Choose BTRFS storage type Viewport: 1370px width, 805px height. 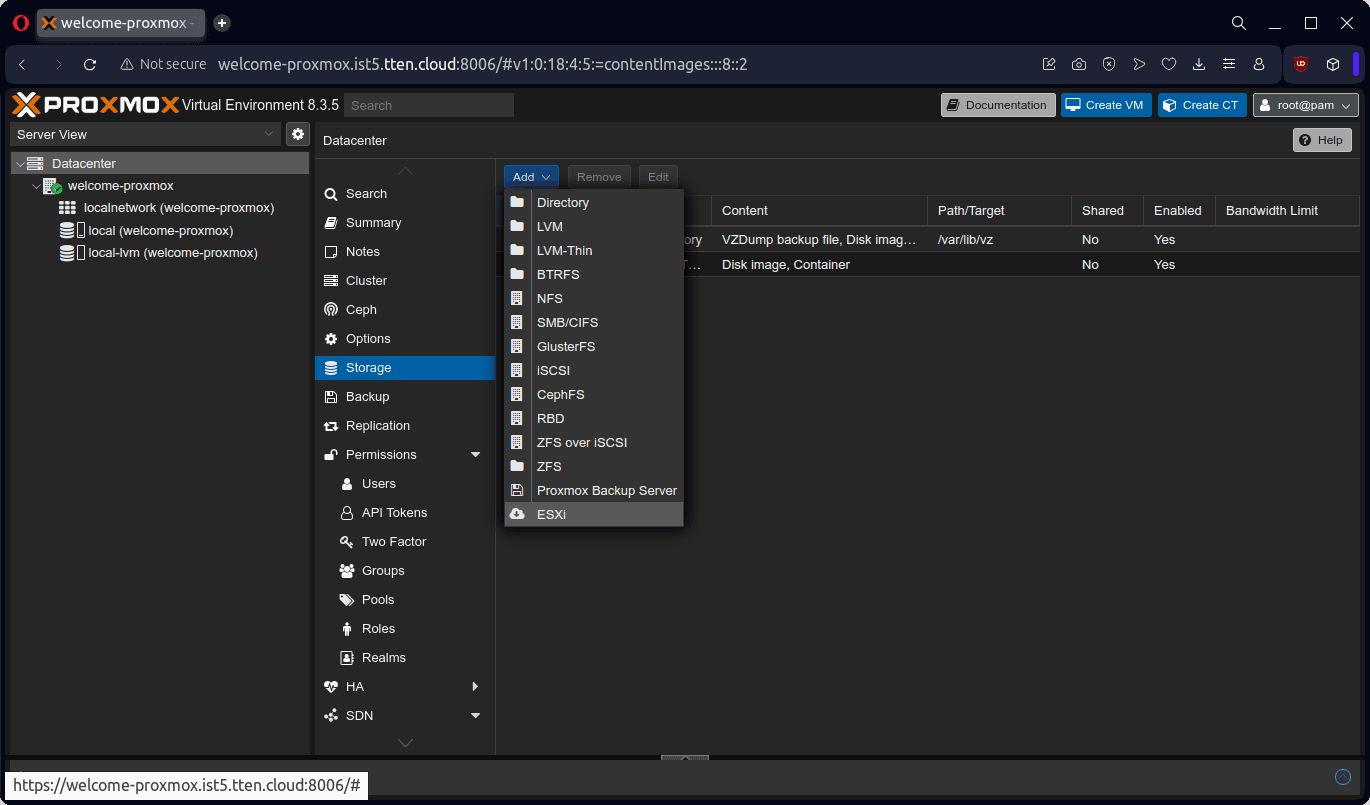(594, 274)
